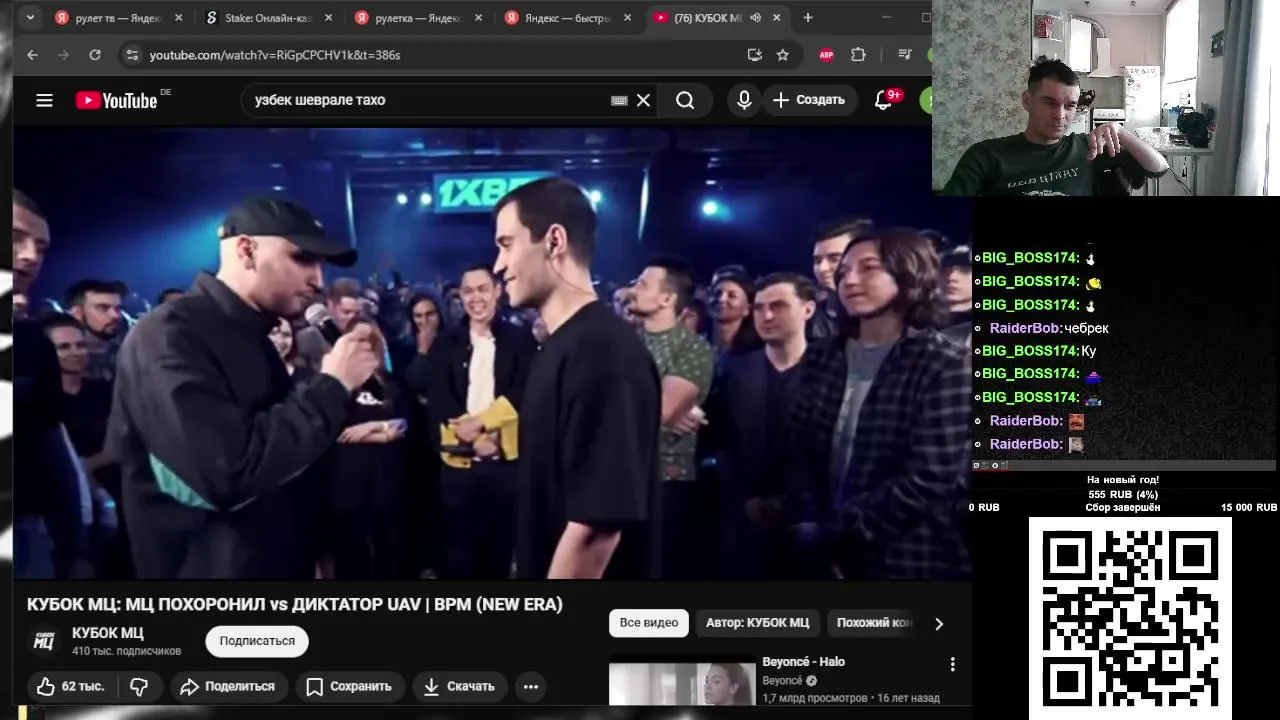1280x720 pixels.
Task: Close the рулетка Яндекс tab
Action: coord(478,18)
